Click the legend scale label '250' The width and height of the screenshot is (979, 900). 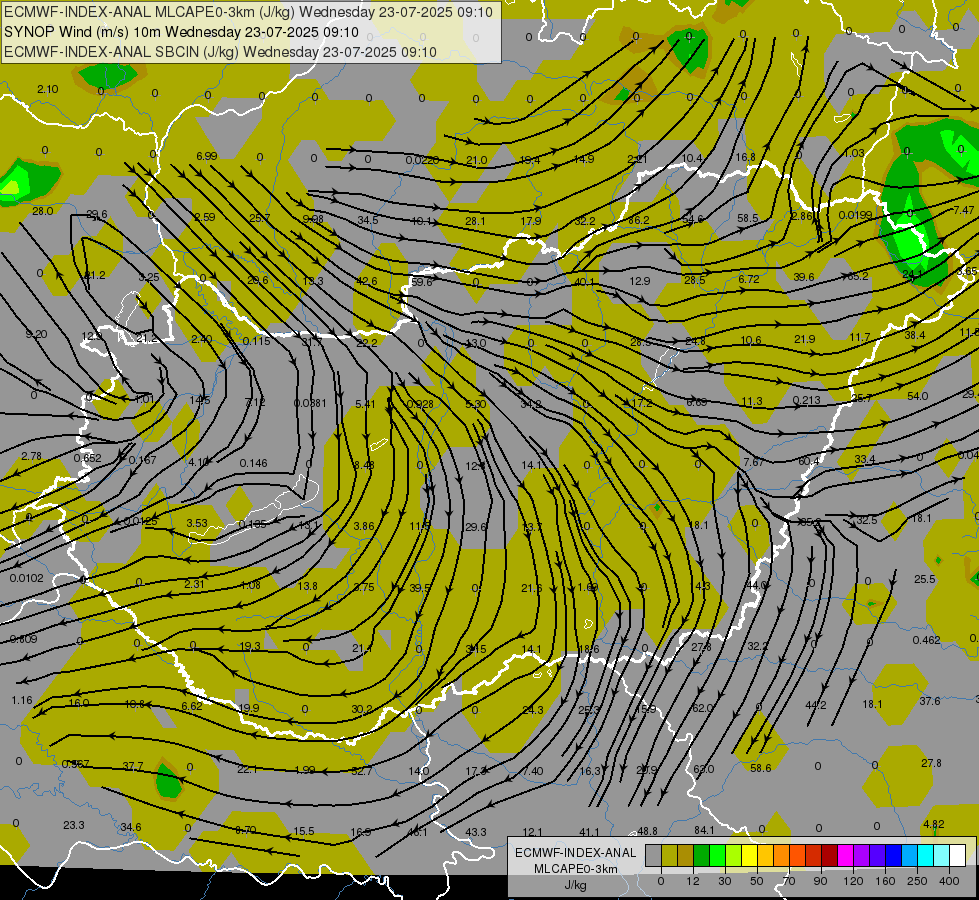(917, 881)
